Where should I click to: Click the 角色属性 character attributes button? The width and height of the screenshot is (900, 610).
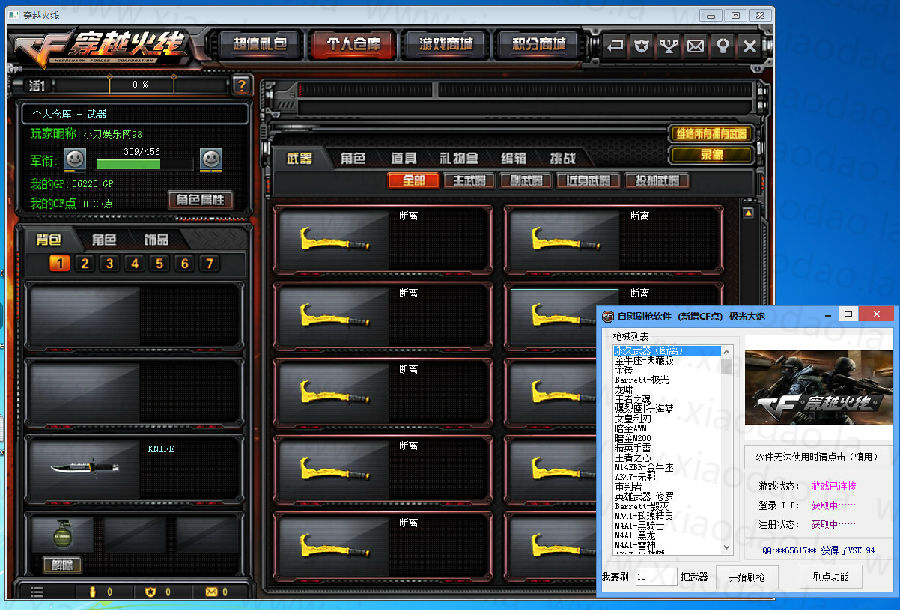point(200,200)
